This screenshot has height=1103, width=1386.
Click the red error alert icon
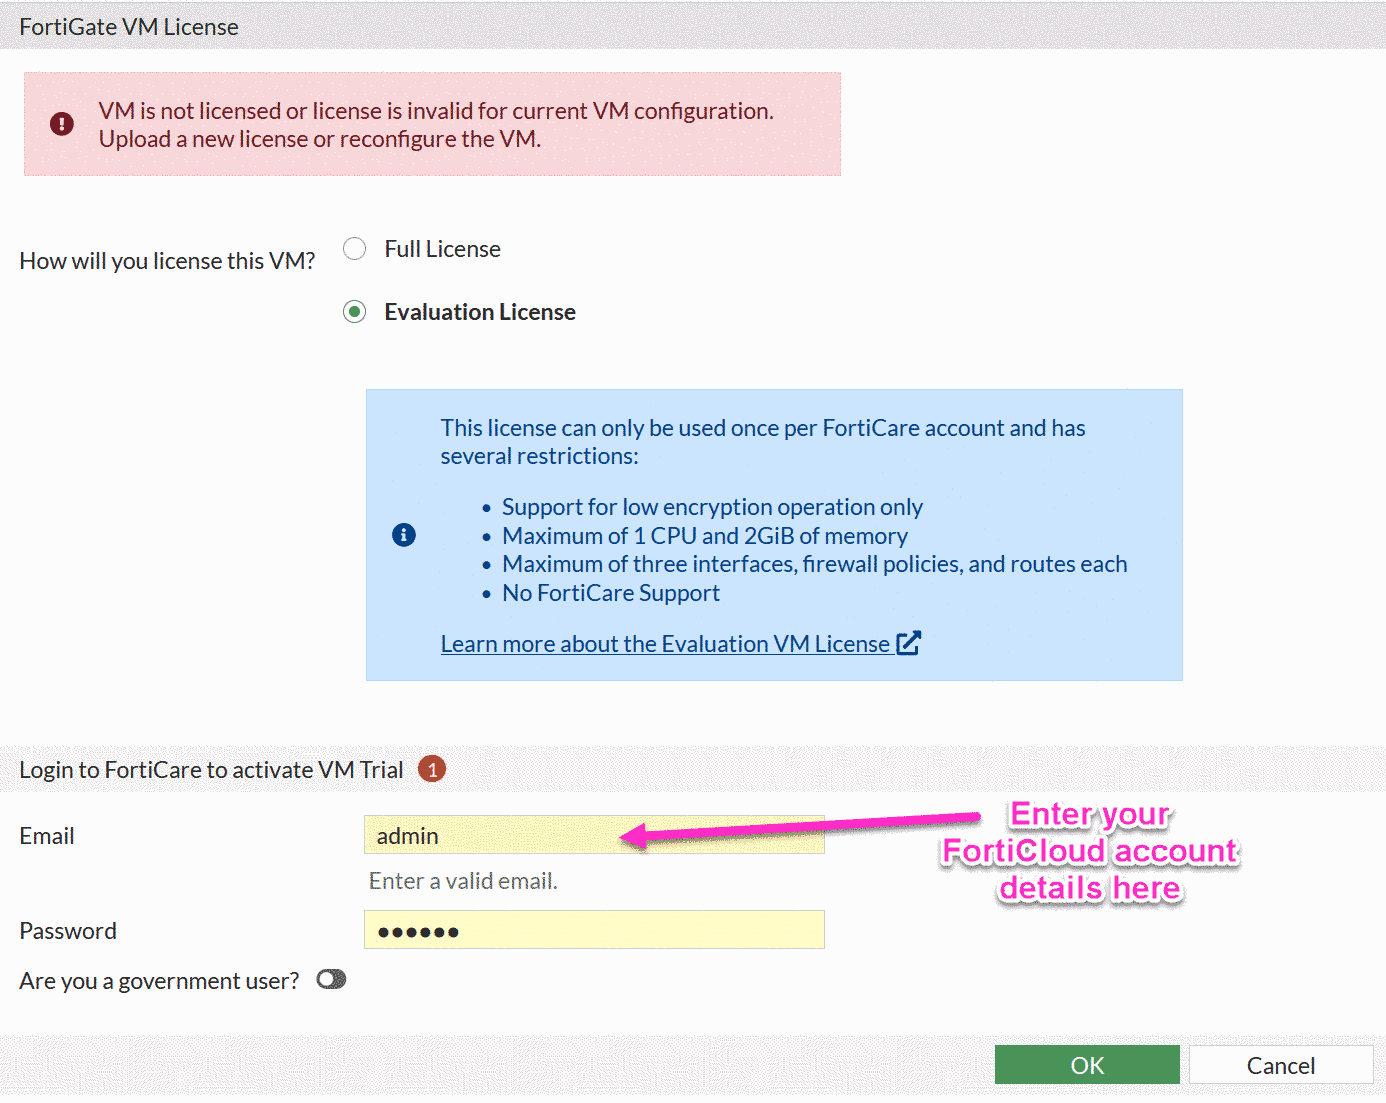coord(61,124)
